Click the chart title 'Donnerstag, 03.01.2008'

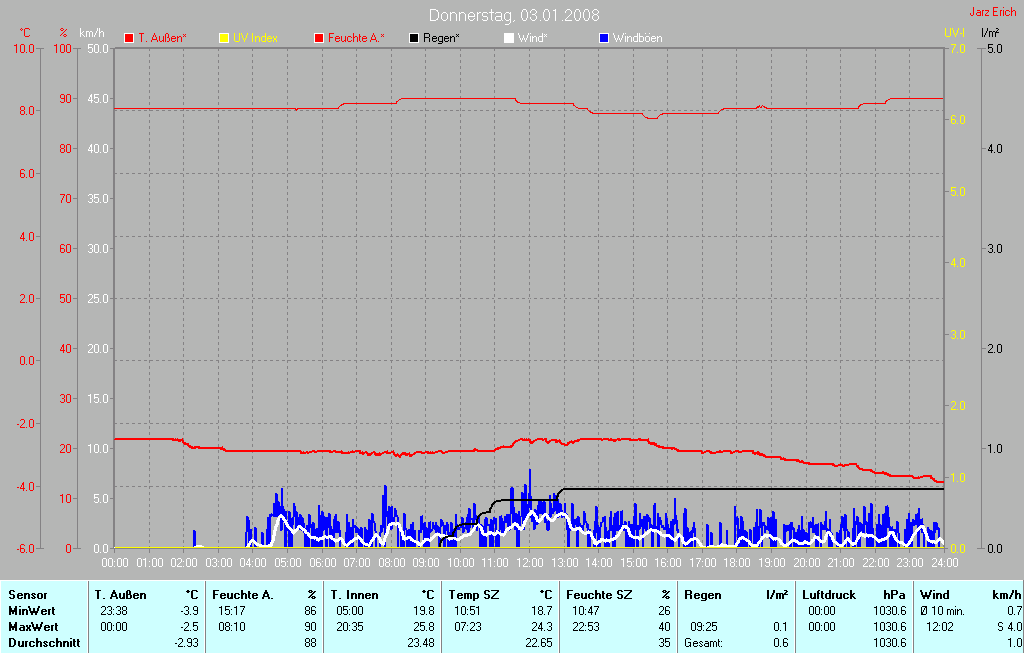(x=514, y=15)
